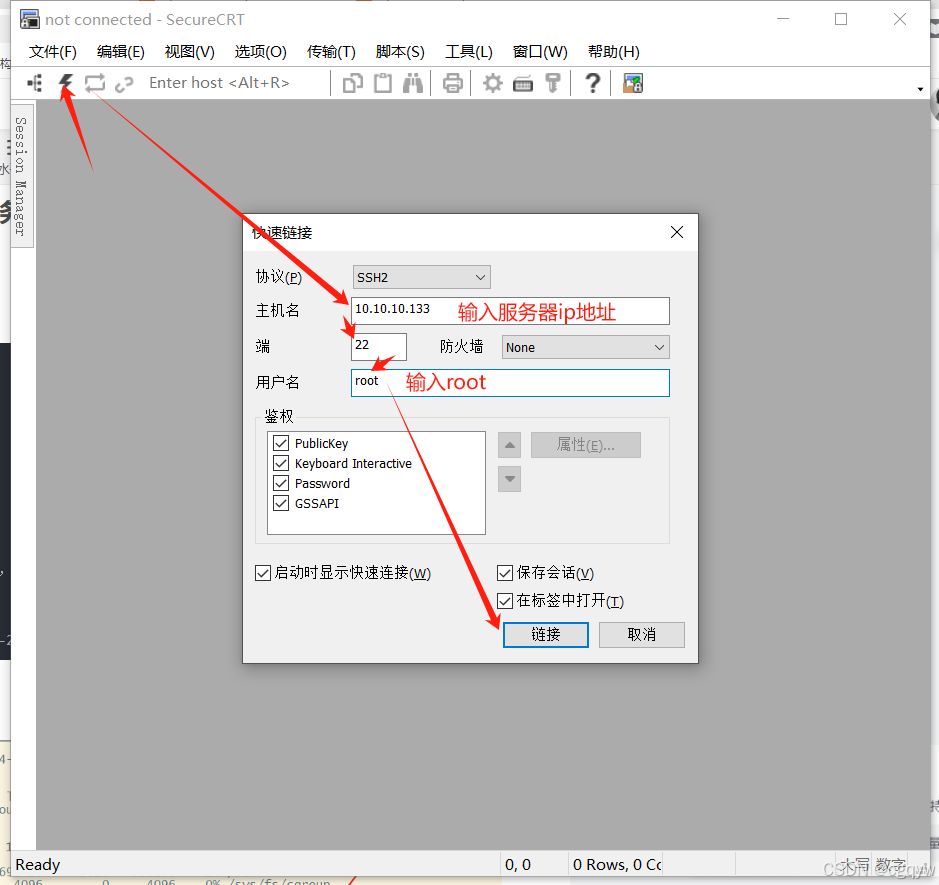Click the Disconnect chain-link icon

coord(124,84)
